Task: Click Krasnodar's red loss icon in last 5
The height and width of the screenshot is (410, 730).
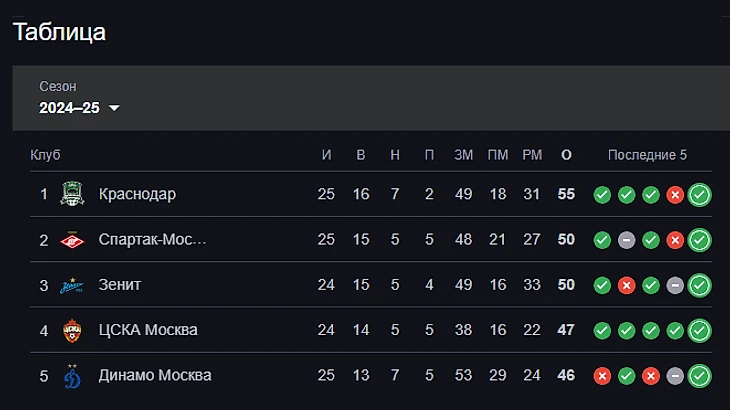Action: pyautogui.click(x=675, y=195)
